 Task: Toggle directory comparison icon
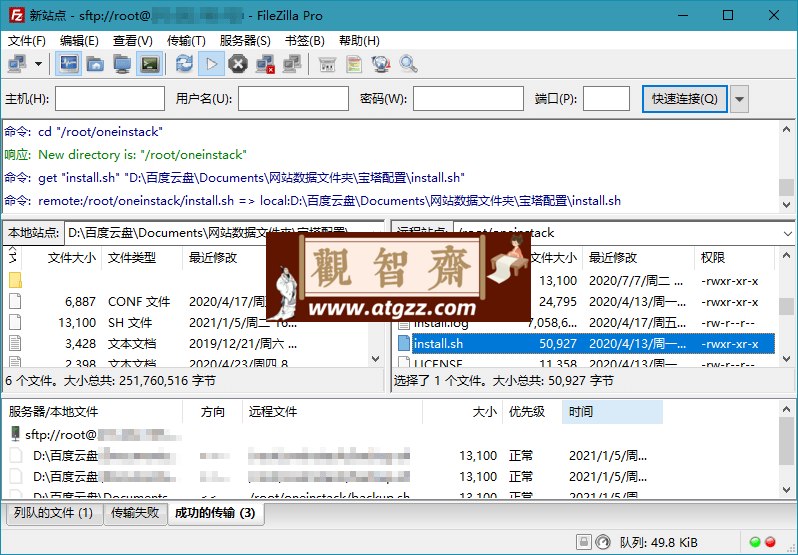(x=354, y=64)
